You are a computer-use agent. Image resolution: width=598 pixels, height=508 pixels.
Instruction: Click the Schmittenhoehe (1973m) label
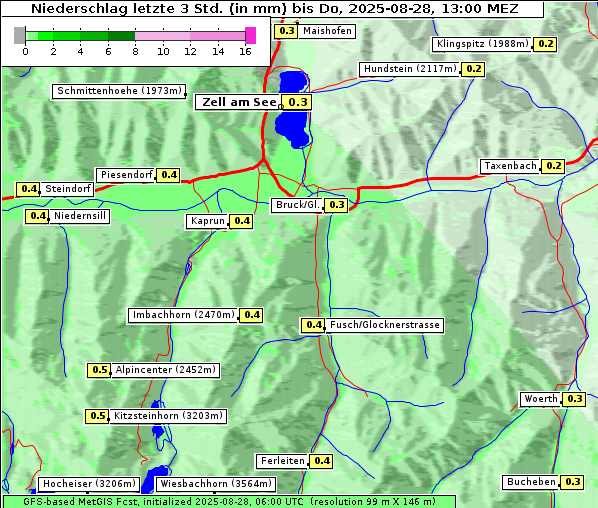[x=119, y=91]
